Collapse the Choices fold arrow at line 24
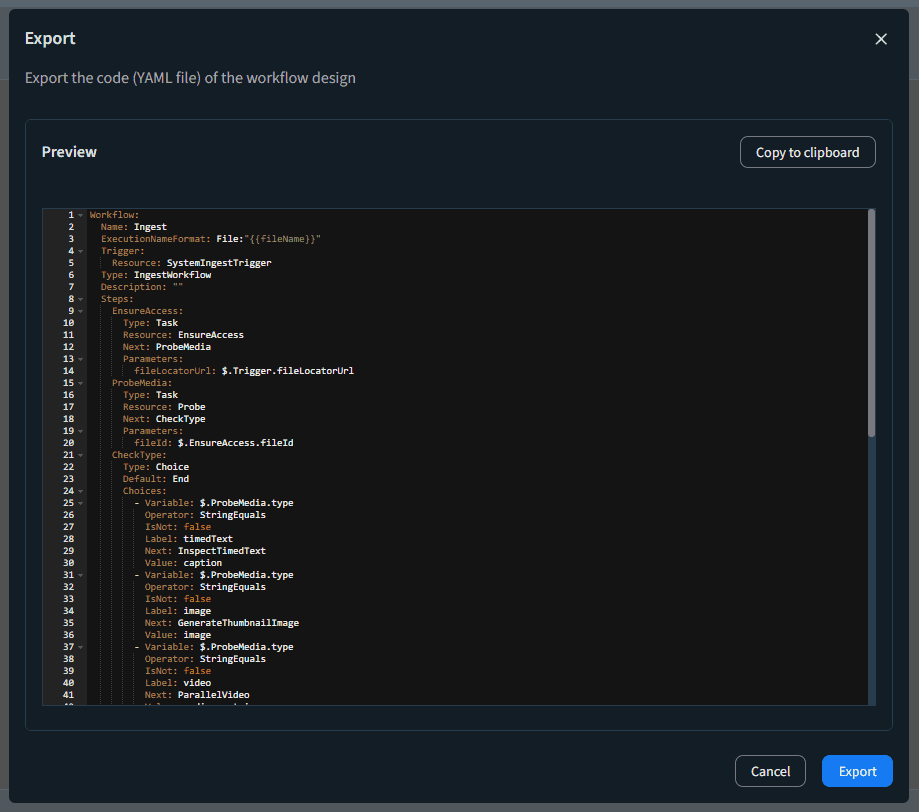Image resolution: width=919 pixels, height=812 pixels. (80, 491)
